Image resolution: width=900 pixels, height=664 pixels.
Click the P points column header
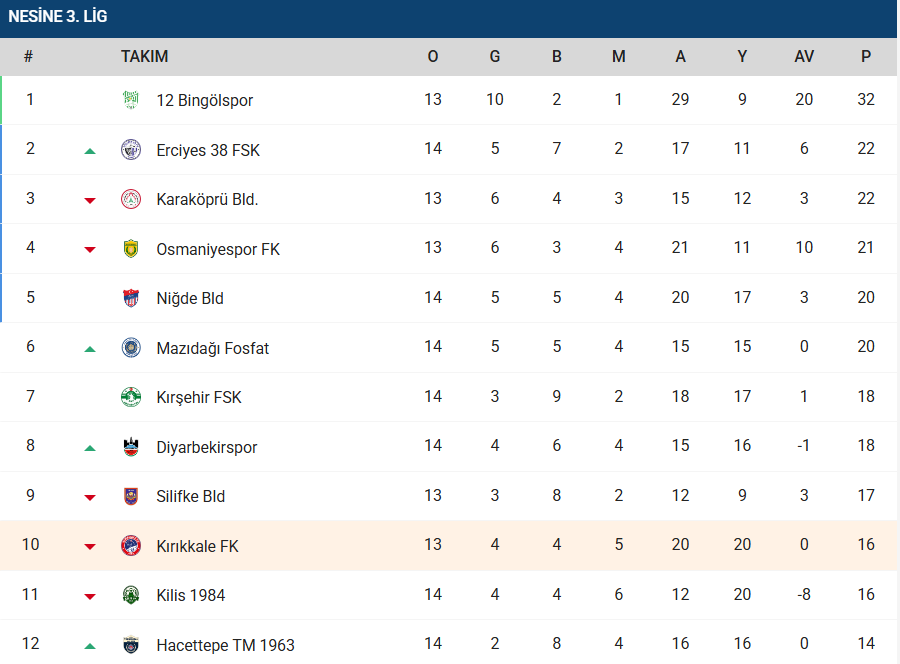[866, 57]
